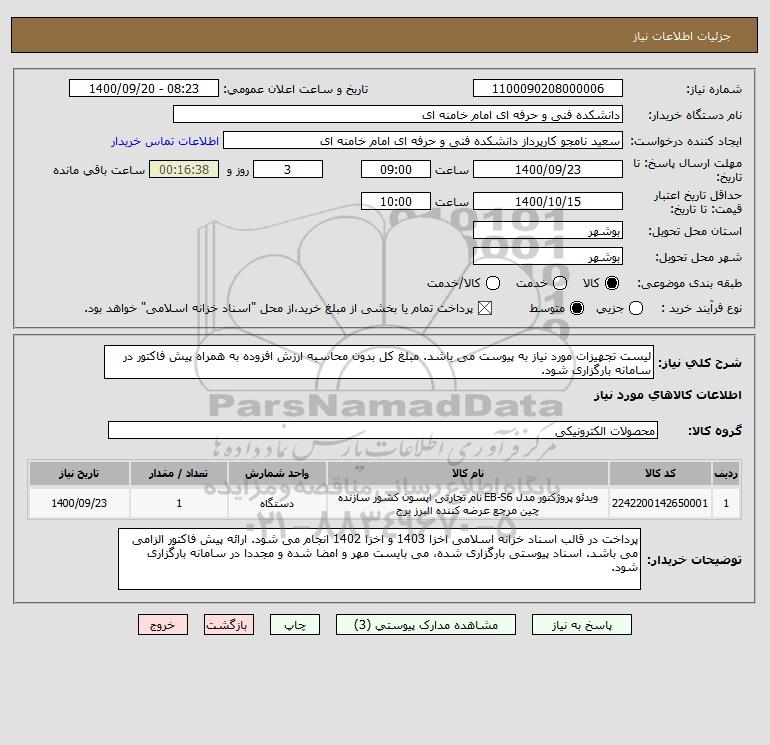Click the validity time field 10:00
This screenshot has height=745, width=770.
[x=396, y=201]
